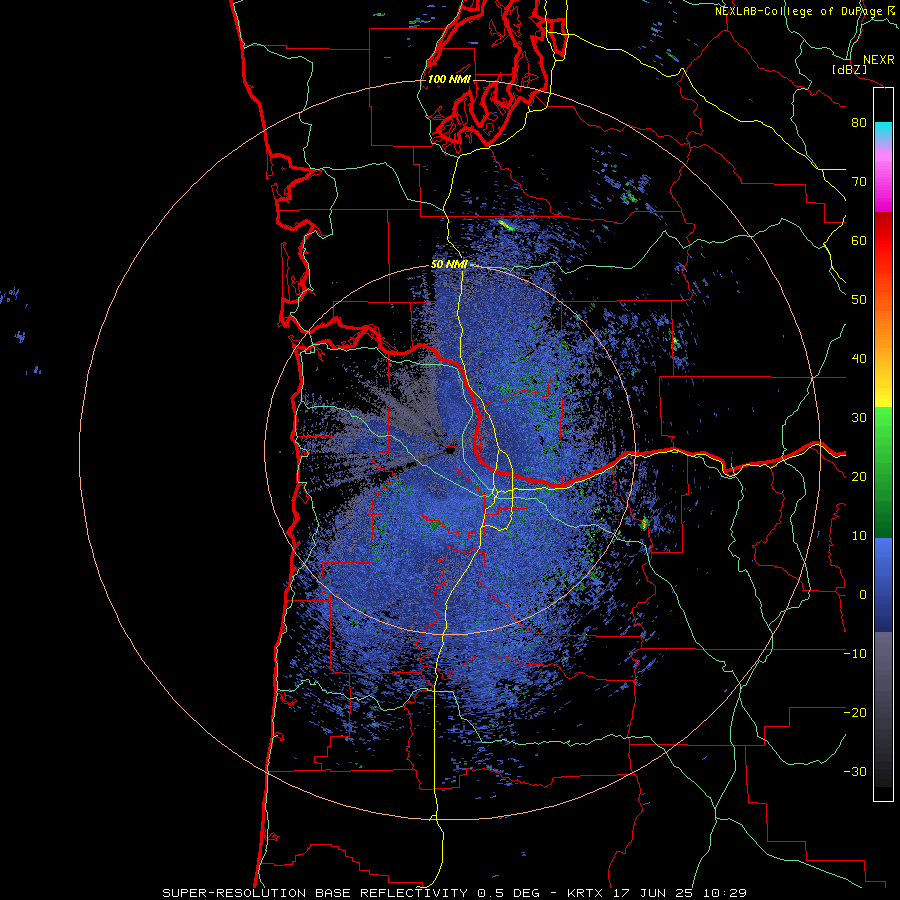Click the 80 value on dBZ scale
The width and height of the screenshot is (900, 900).
tap(859, 123)
